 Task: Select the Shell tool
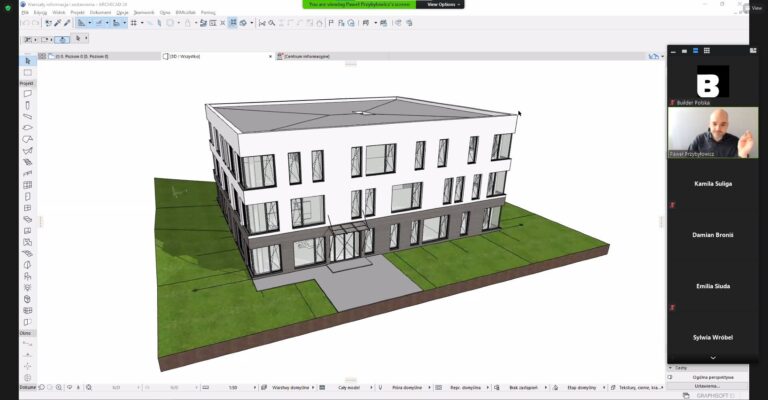tap(28, 151)
